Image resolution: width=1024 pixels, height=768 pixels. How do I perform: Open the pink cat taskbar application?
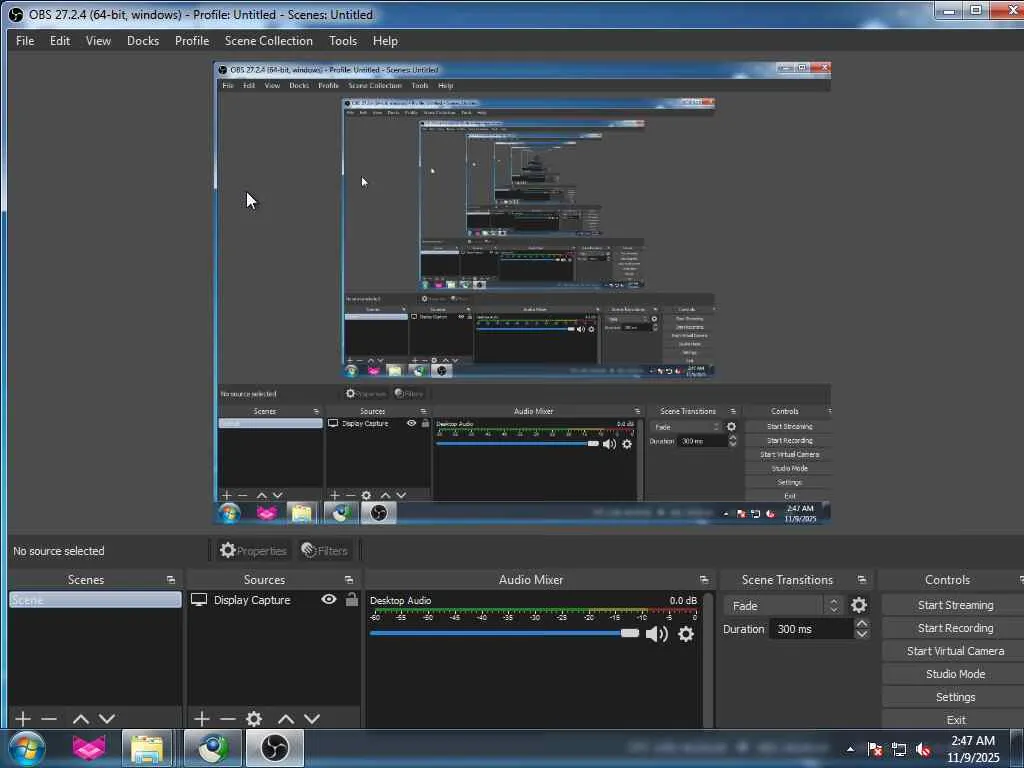coord(89,748)
